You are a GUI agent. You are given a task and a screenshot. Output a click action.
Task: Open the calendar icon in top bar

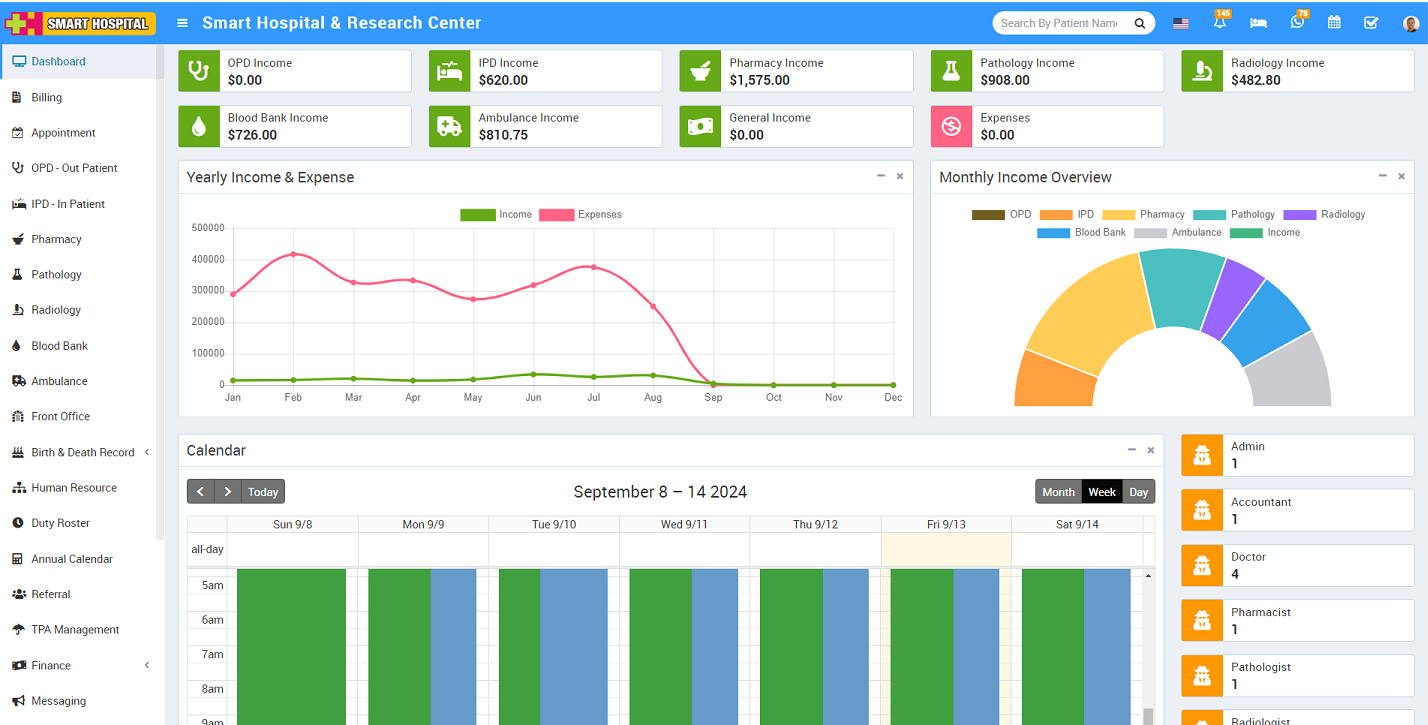pos(1334,23)
